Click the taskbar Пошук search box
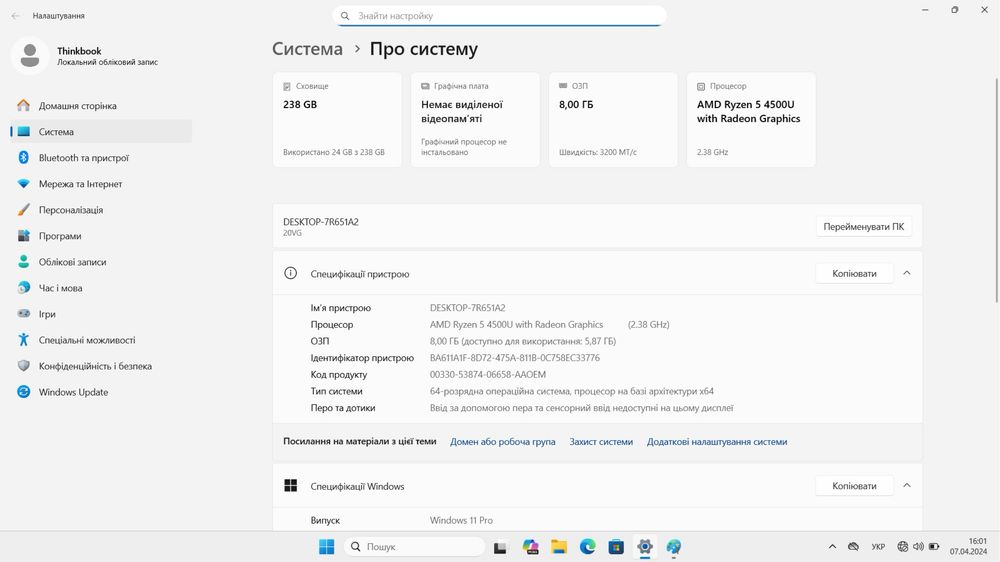Viewport: 1000px width, 562px height. (415, 547)
